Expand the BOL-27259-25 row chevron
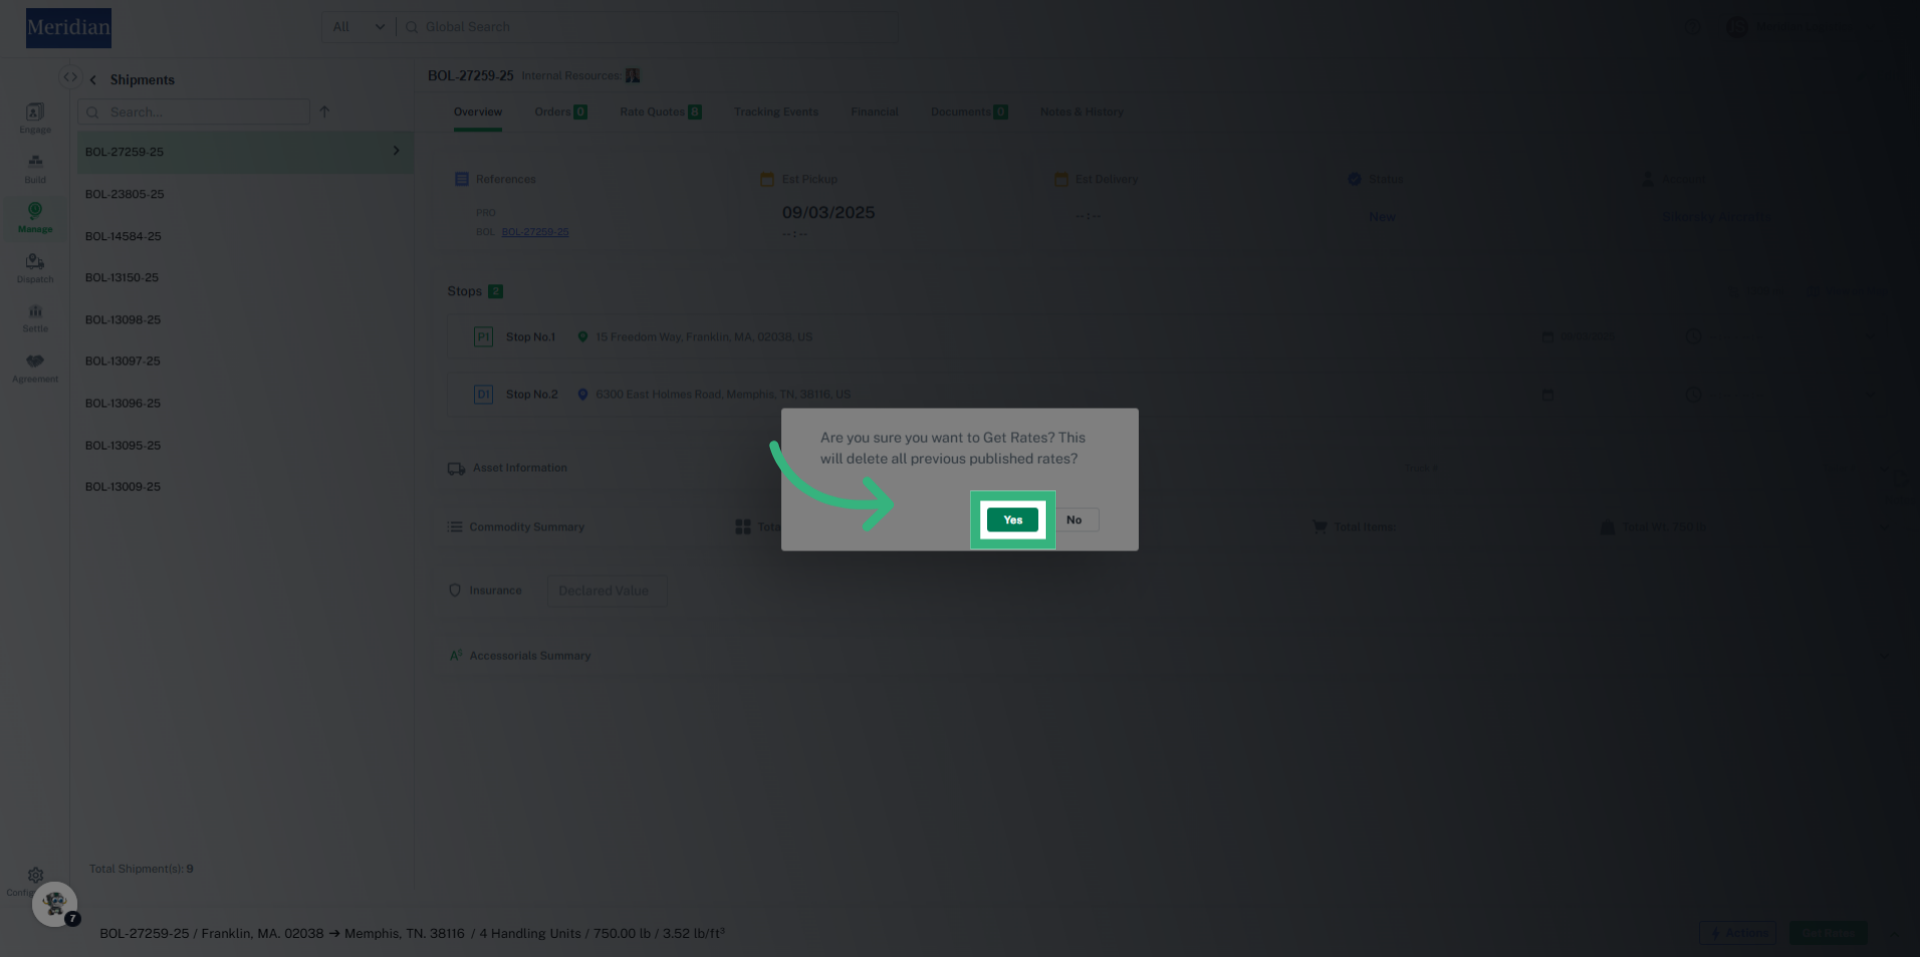The image size is (1920, 957). (x=396, y=151)
